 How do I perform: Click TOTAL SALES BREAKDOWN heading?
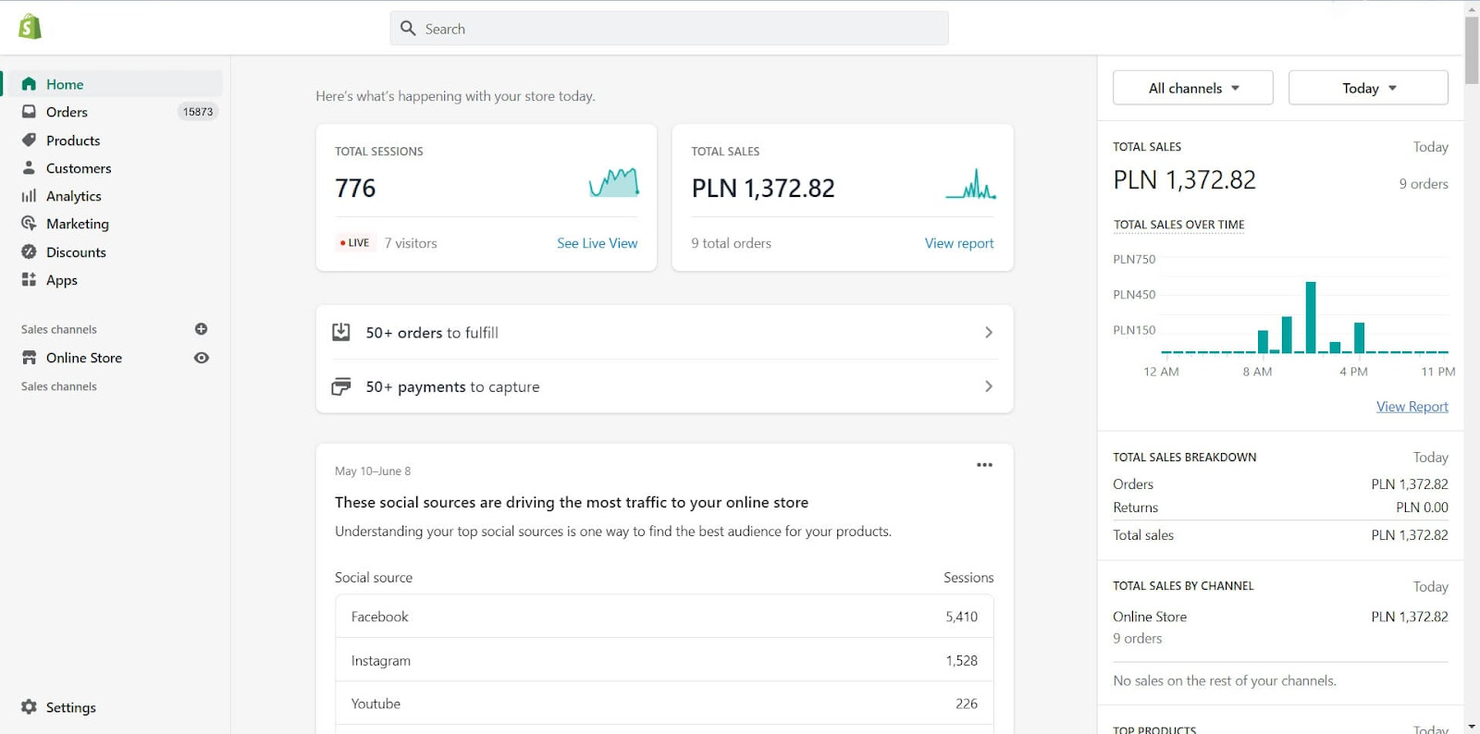point(1184,457)
